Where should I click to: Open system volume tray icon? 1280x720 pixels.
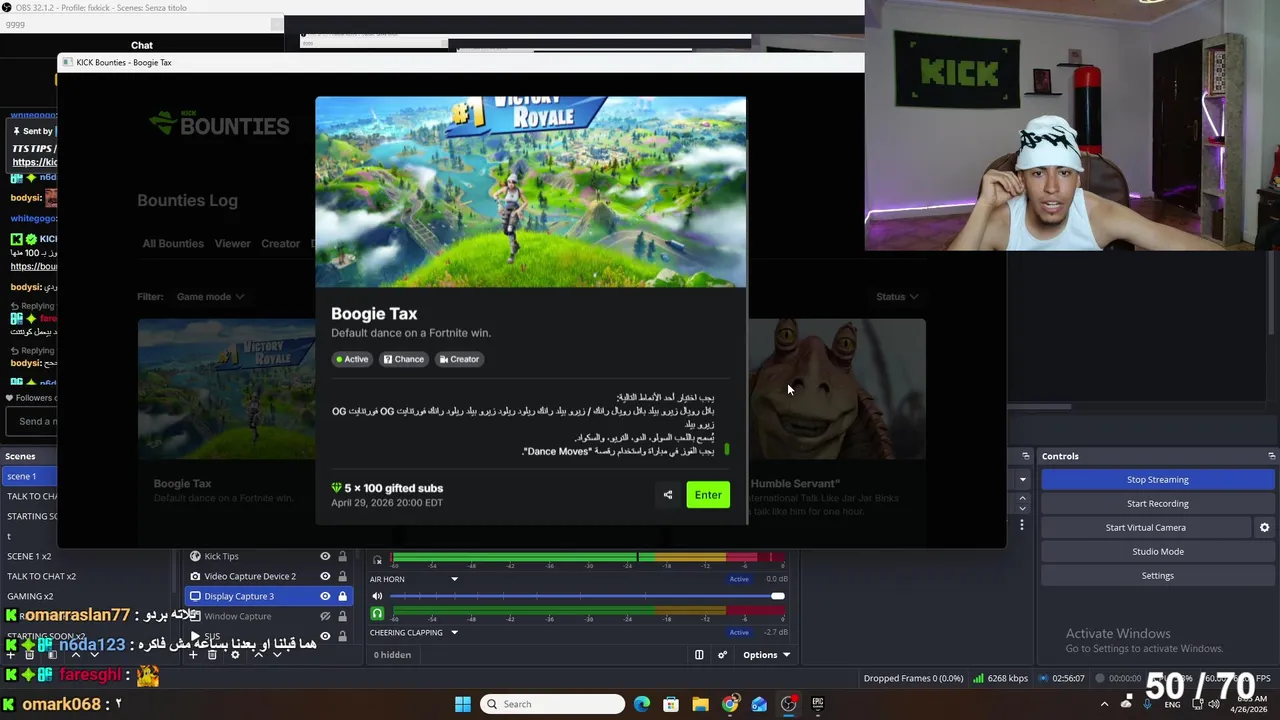(x=1214, y=704)
